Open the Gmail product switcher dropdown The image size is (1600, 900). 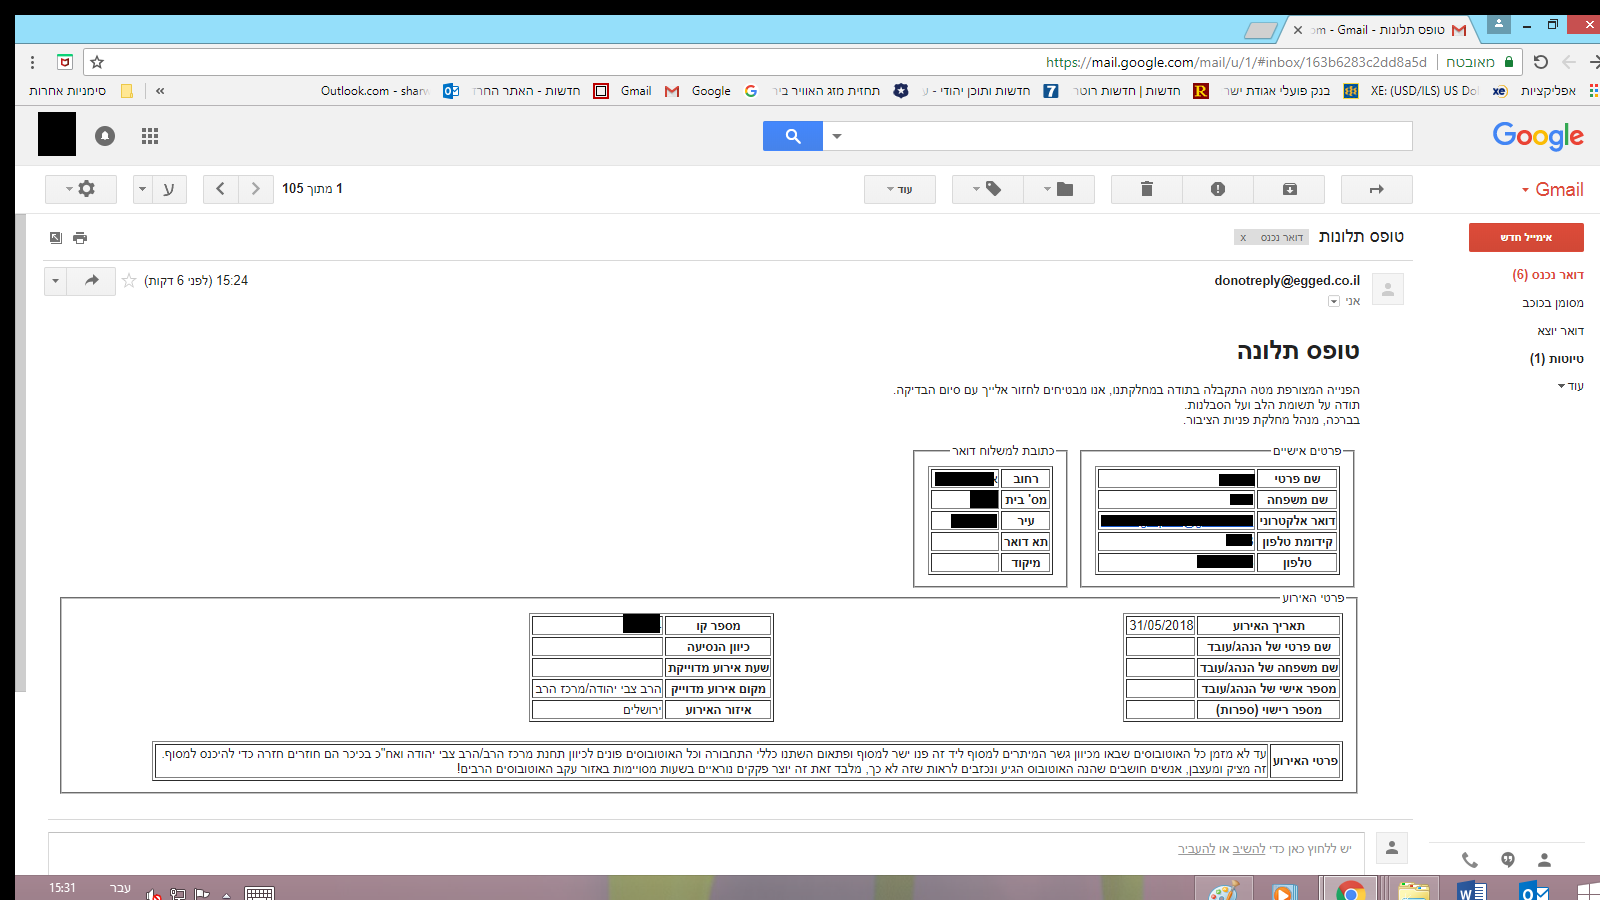(x=1553, y=190)
